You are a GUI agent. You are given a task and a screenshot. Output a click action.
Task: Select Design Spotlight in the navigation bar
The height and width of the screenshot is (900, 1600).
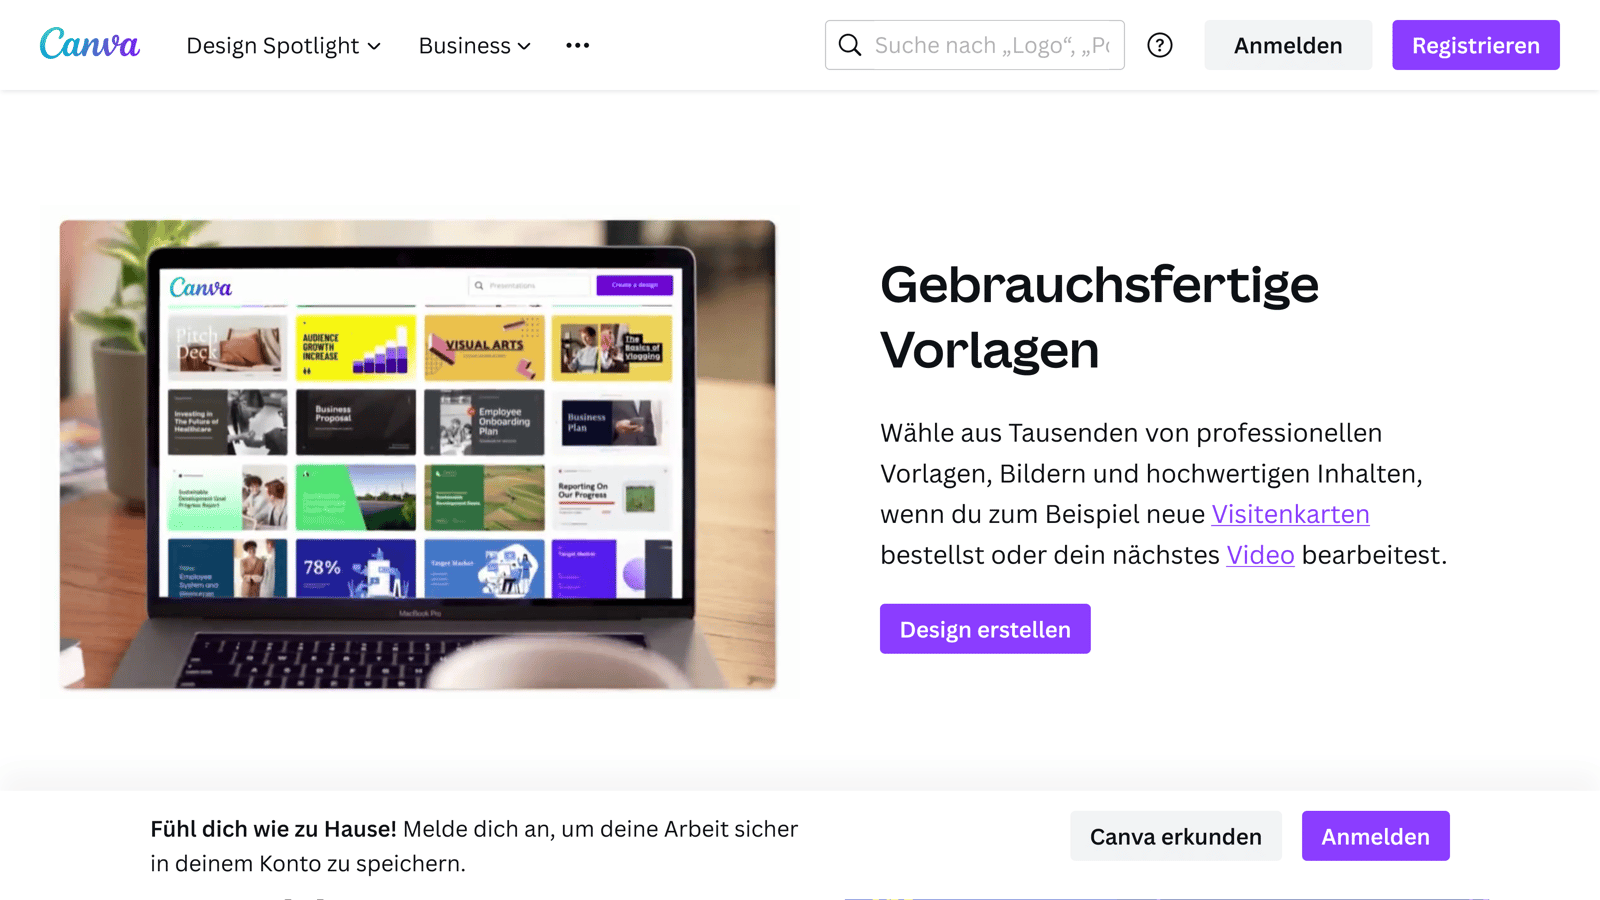[272, 45]
